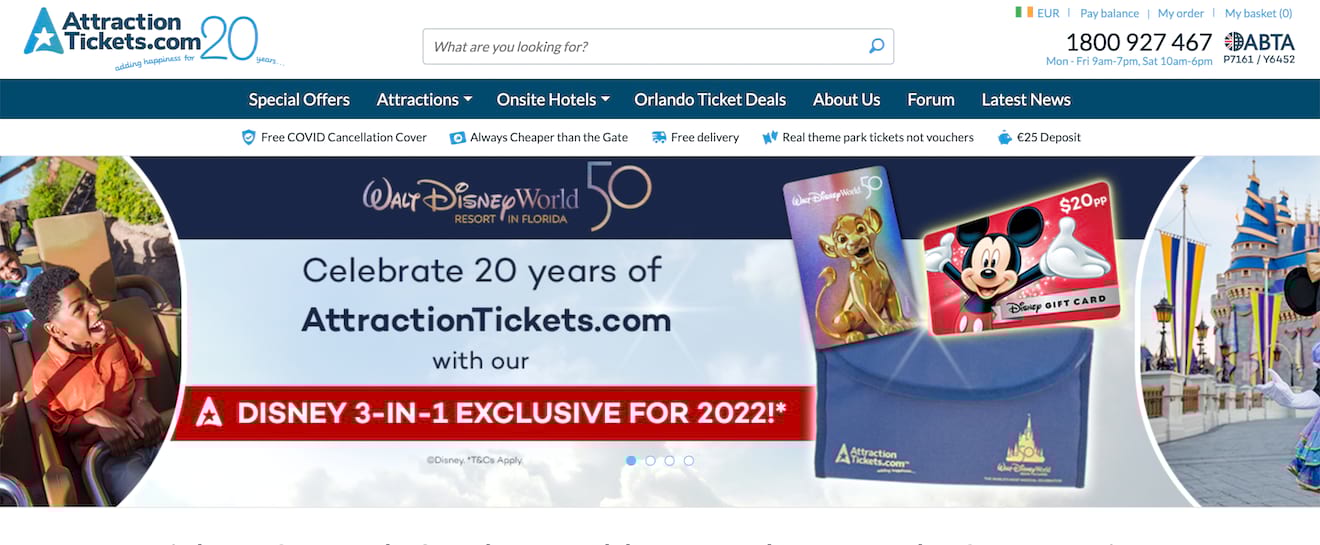Click the Free COVID Cancellation Cover shield icon
The image size is (1320, 545).
click(x=249, y=137)
